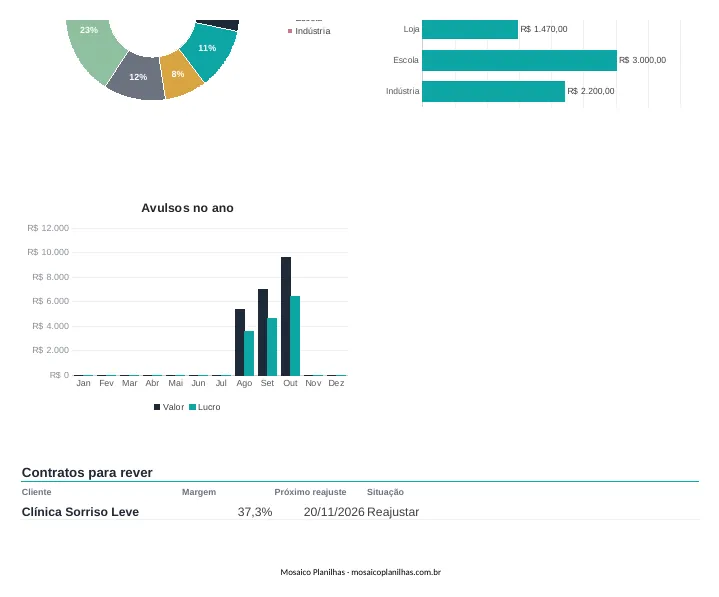Image resolution: width=719 pixels, height=597 pixels.
Task: Click the Escola axis label
Action: 406,60
